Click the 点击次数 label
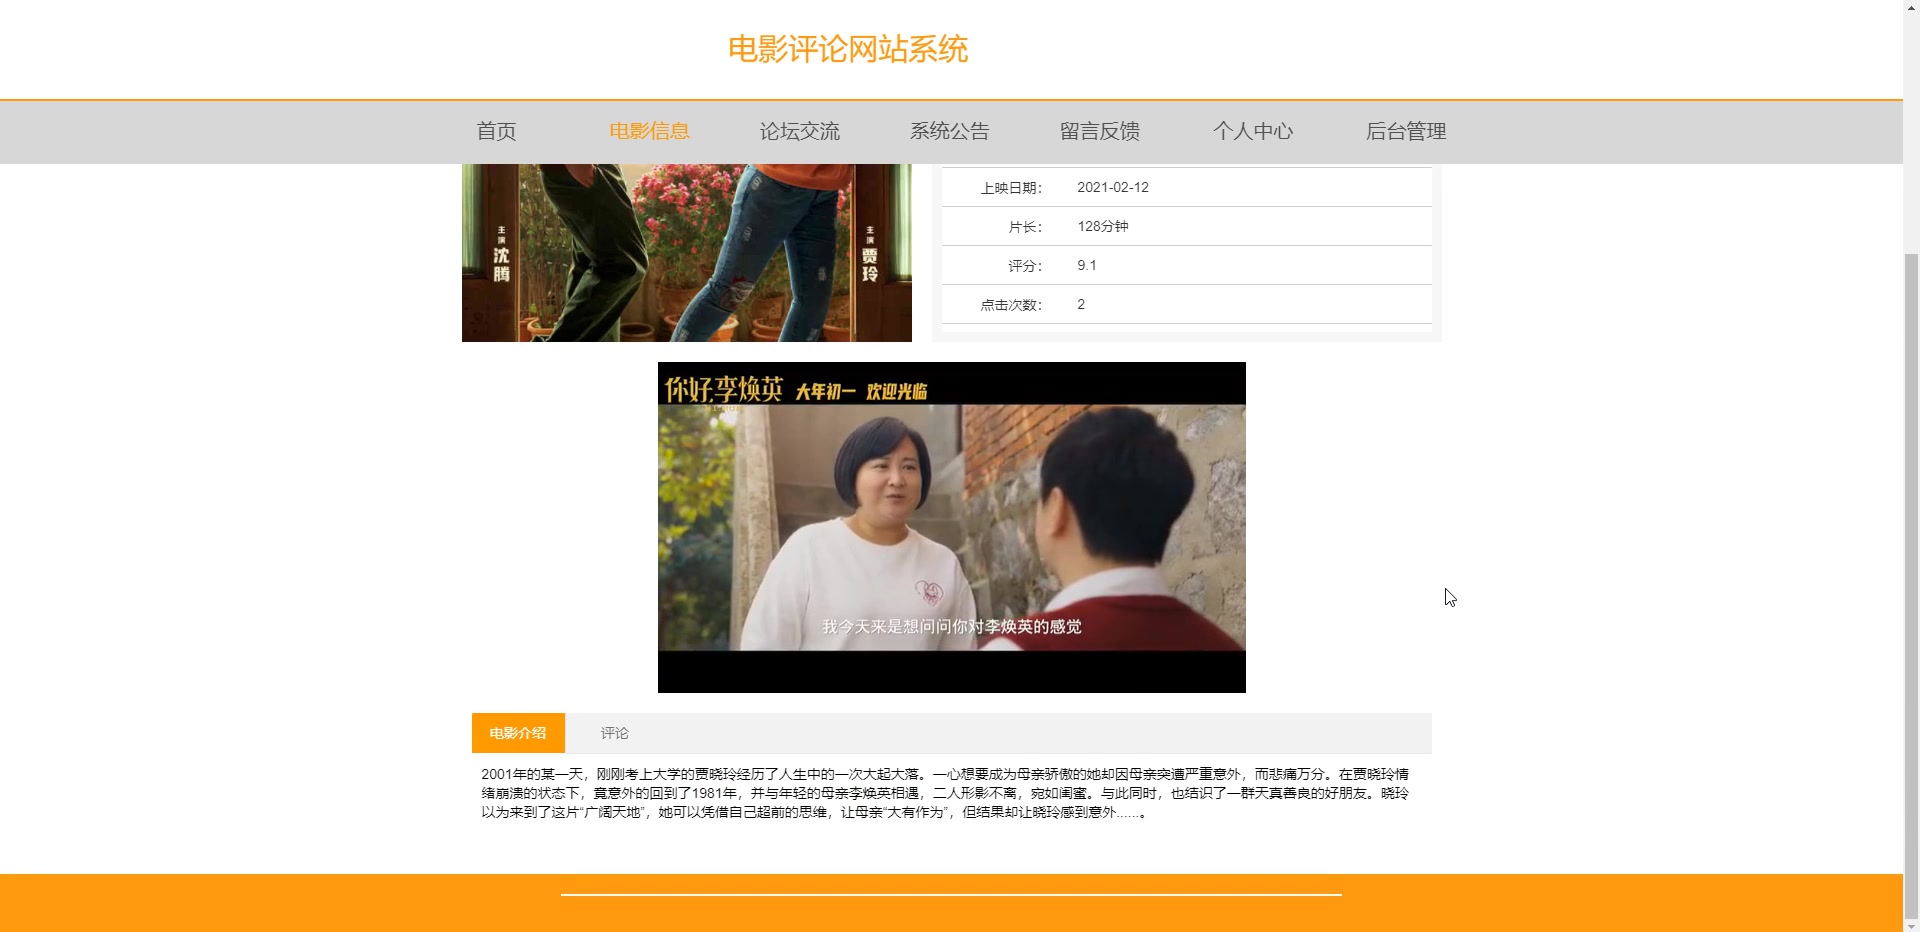Viewport: 1920px width, 932px height. 1011,305
